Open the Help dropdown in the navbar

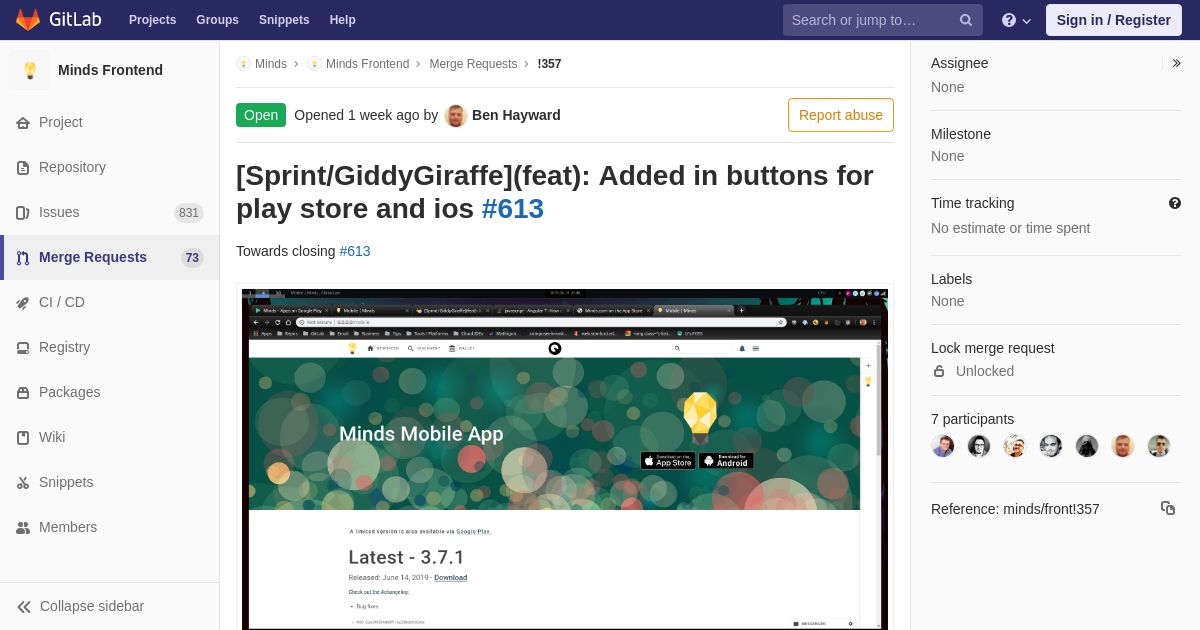click(x=1016, y=20)
